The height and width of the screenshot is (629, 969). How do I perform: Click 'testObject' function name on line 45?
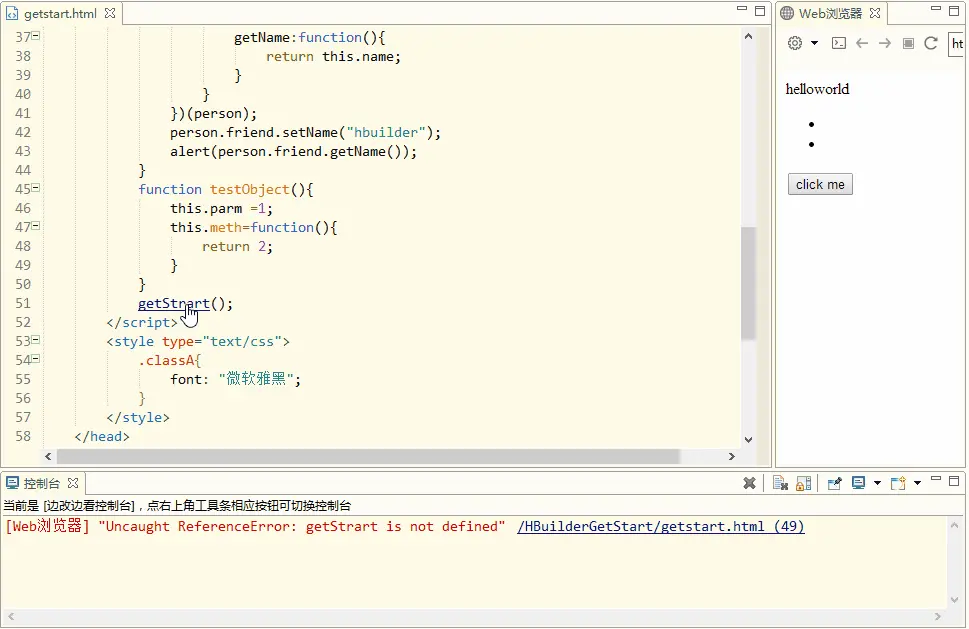pos(250,190)
